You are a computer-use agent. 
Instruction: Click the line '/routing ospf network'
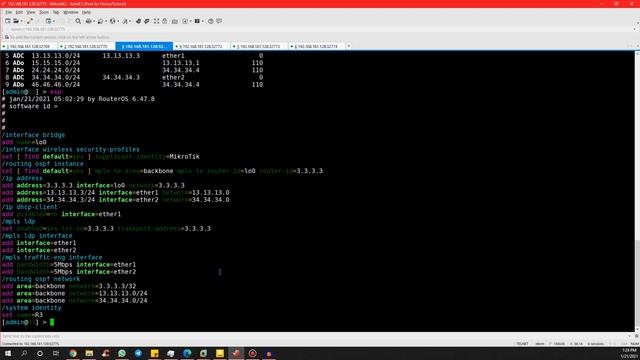tap(41, 279)
